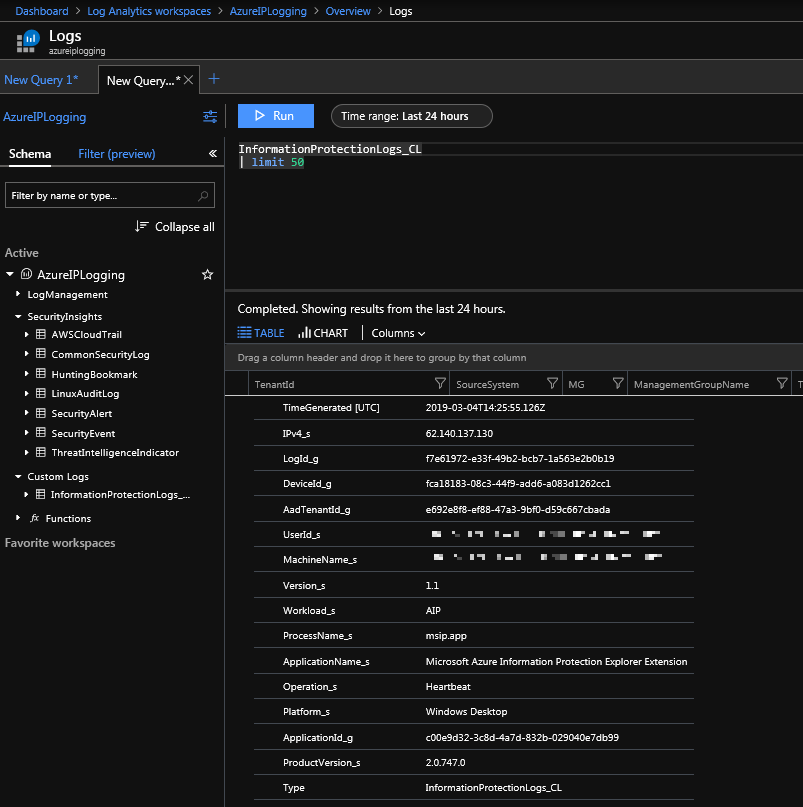
Task: Change the Time range setting
Action: click(412, 116)
